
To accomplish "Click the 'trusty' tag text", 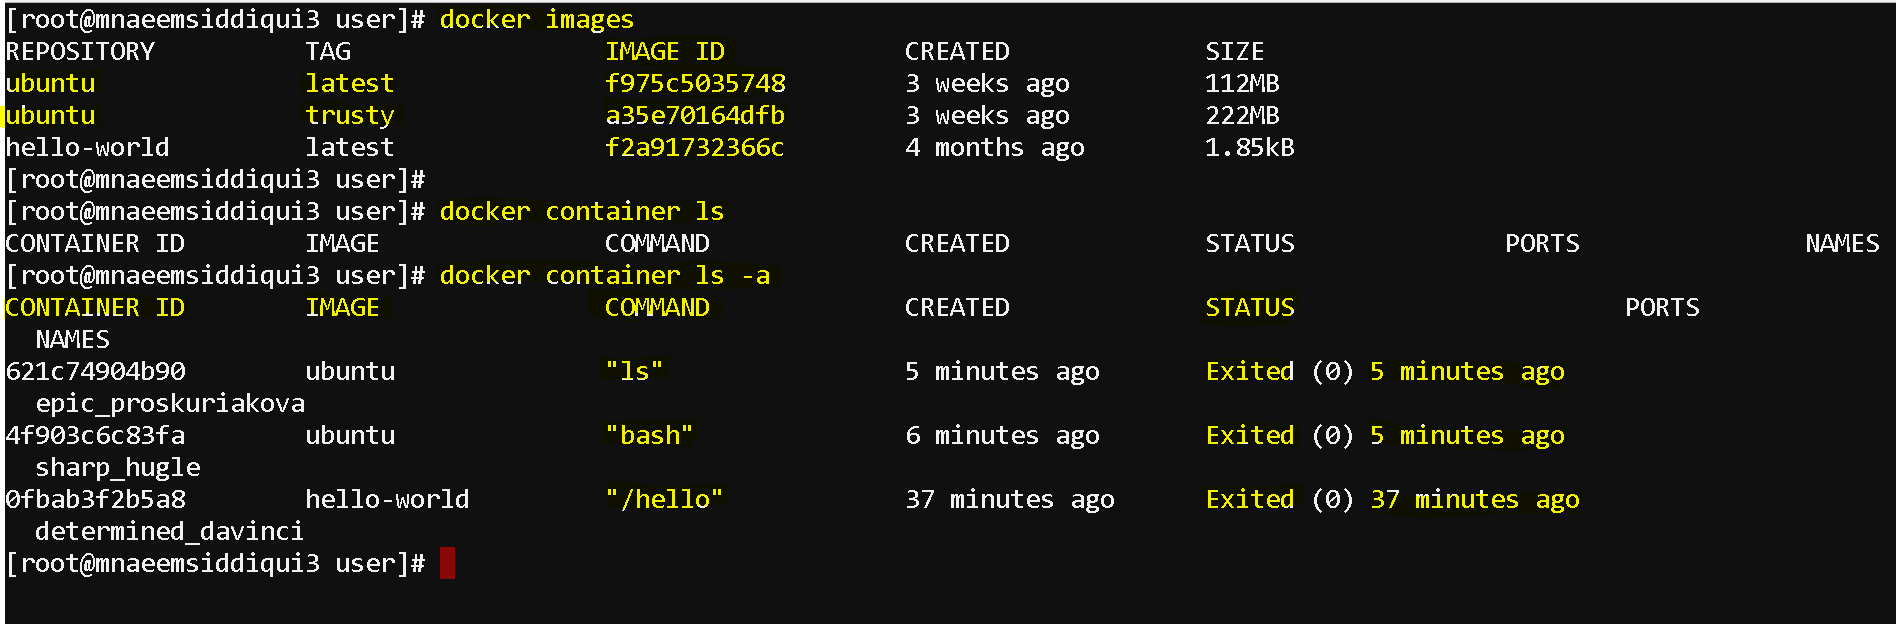I will click(x=350, y=116).
